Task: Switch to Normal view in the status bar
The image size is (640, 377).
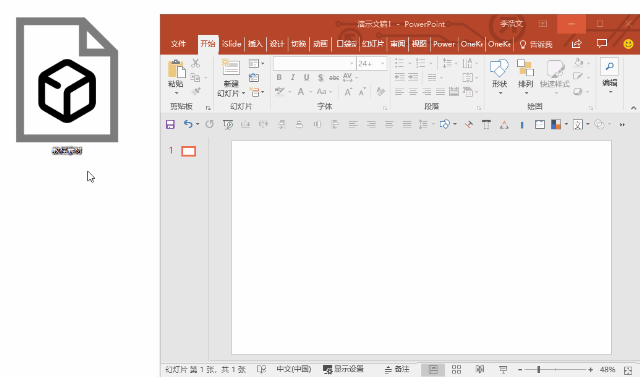Action: [x=433, y=369]
